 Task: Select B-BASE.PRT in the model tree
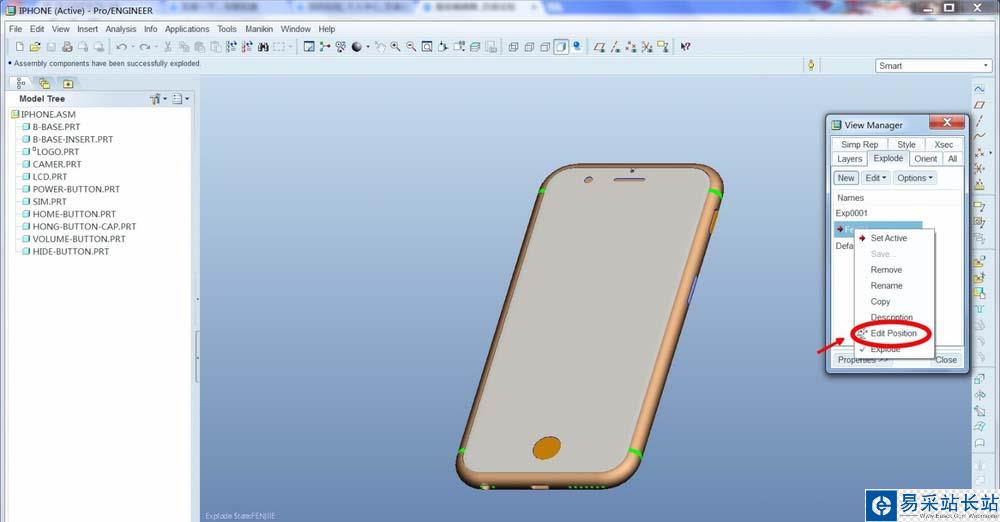coord(51,126)
